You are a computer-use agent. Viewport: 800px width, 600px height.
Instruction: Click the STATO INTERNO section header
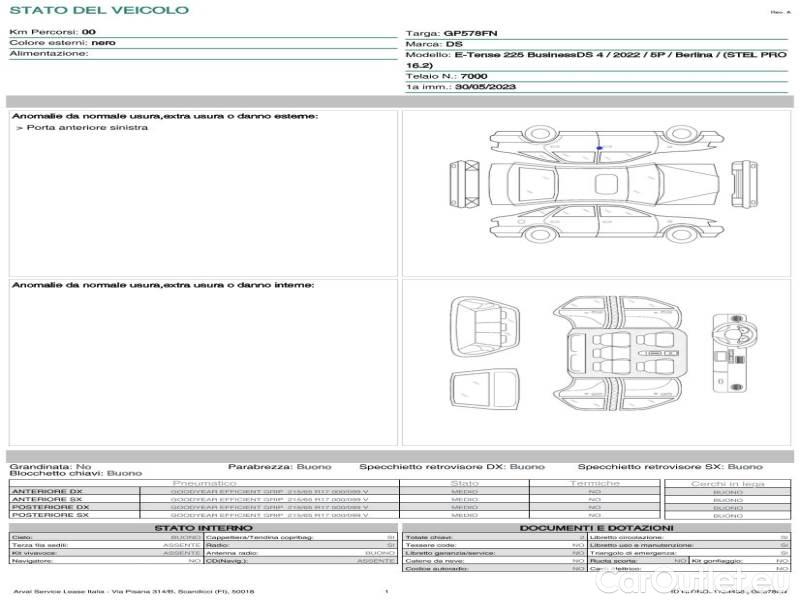(203, 528)
